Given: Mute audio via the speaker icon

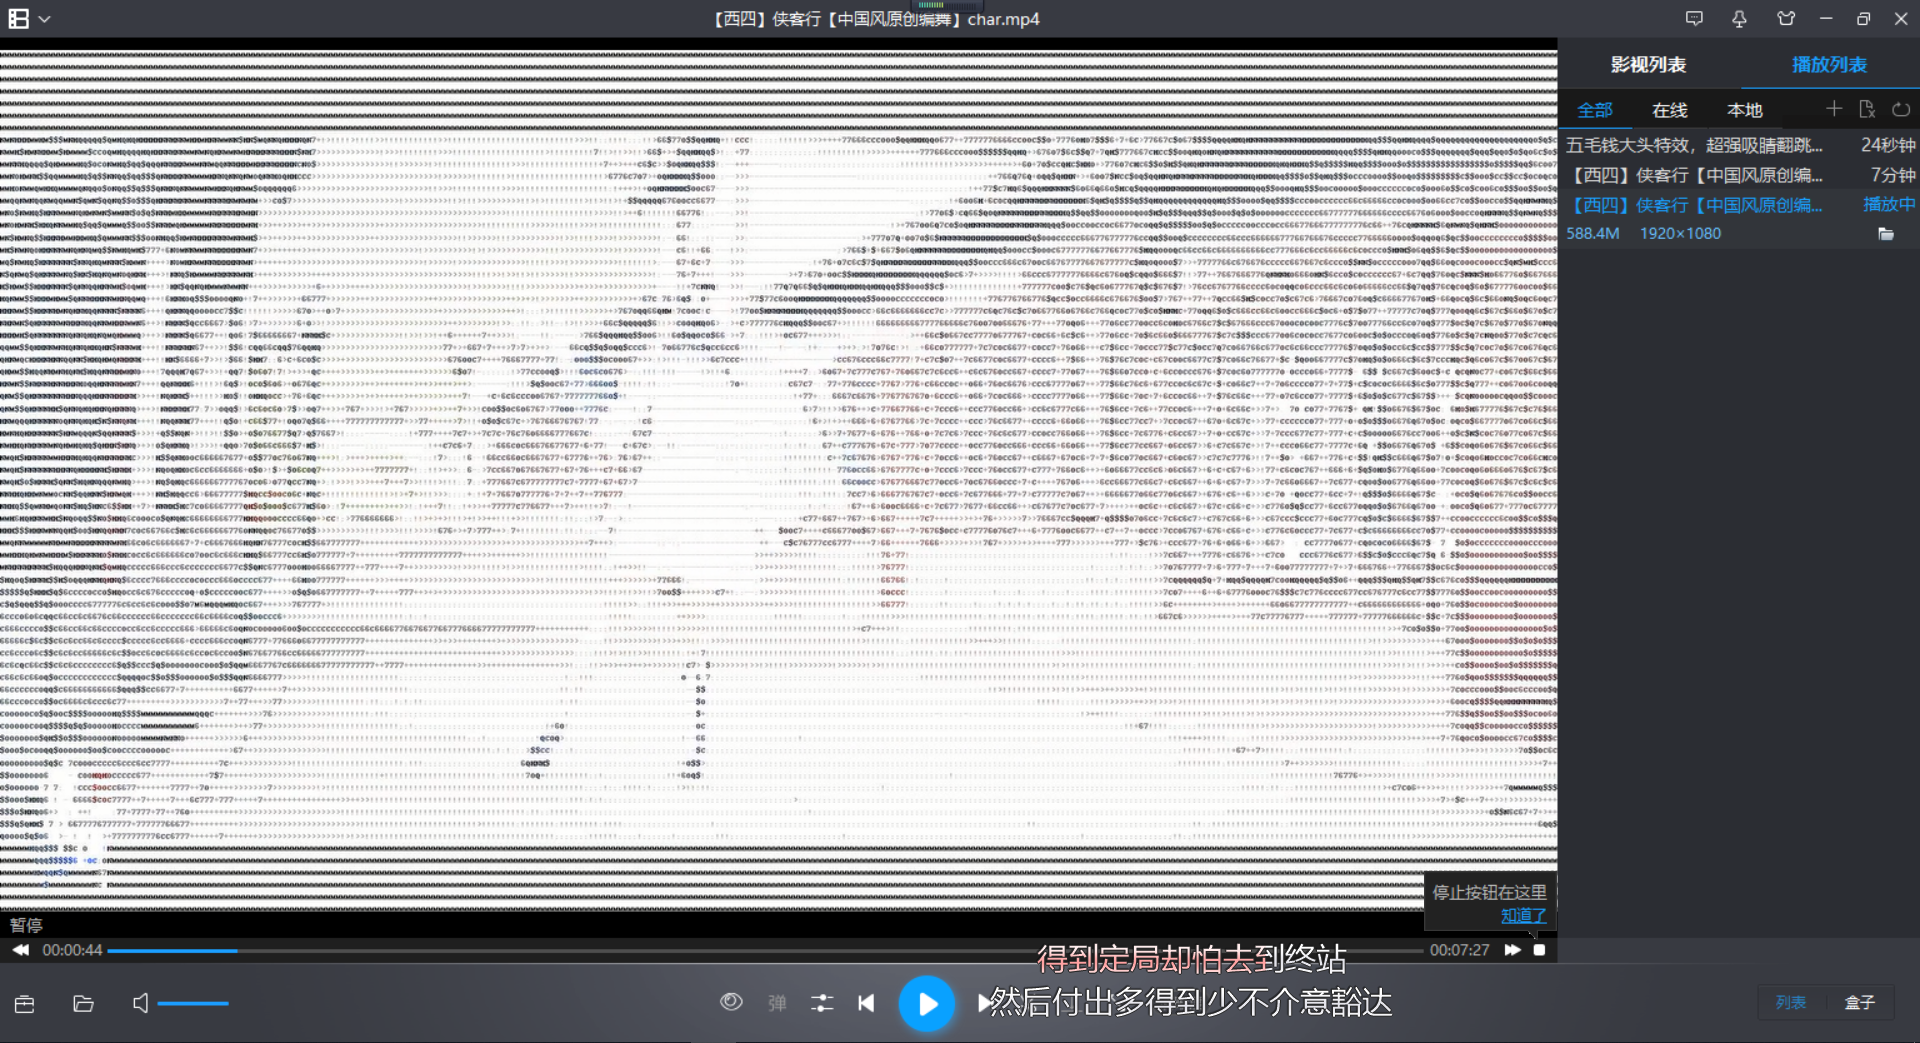Looking at the screenshot, I should (141, 1003).
